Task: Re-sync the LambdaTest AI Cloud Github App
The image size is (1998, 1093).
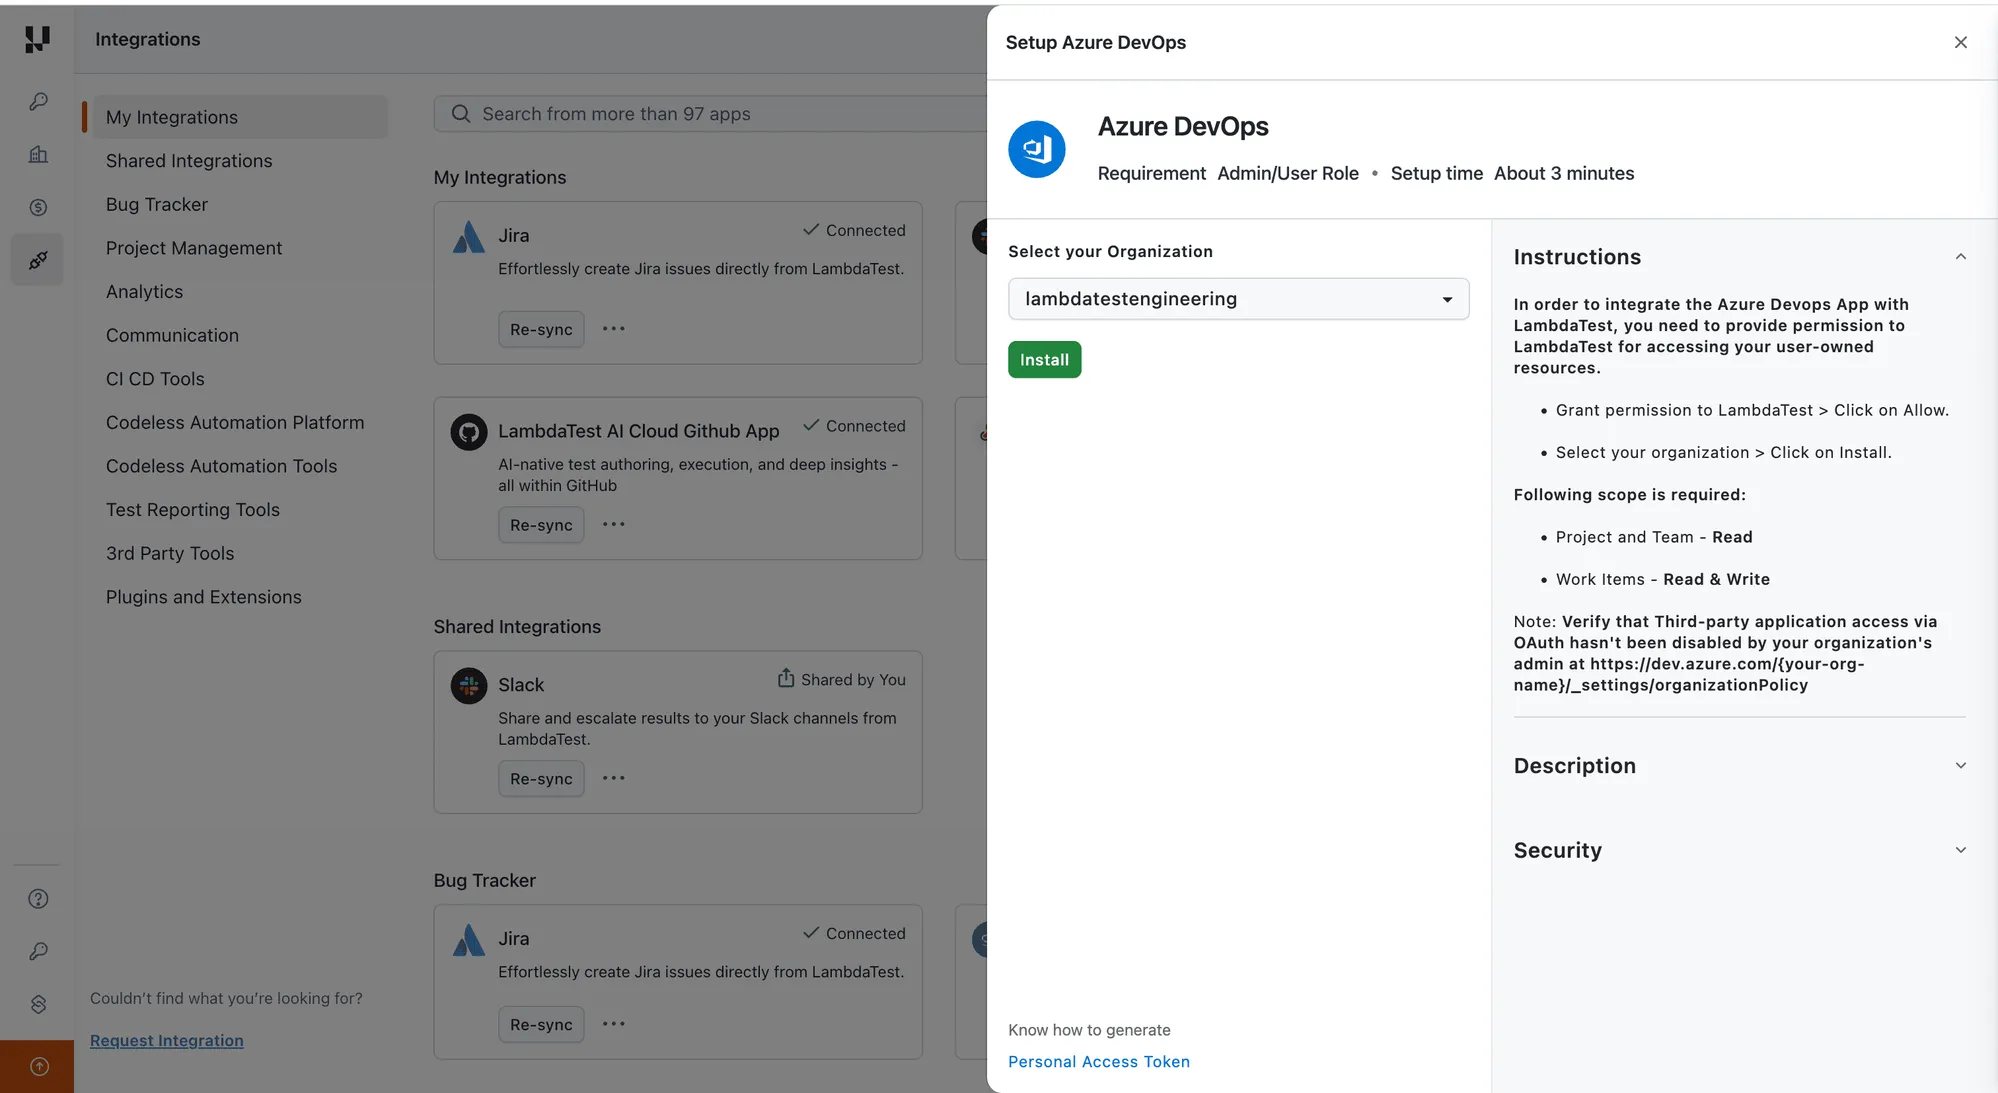Action: coord(541,525)
